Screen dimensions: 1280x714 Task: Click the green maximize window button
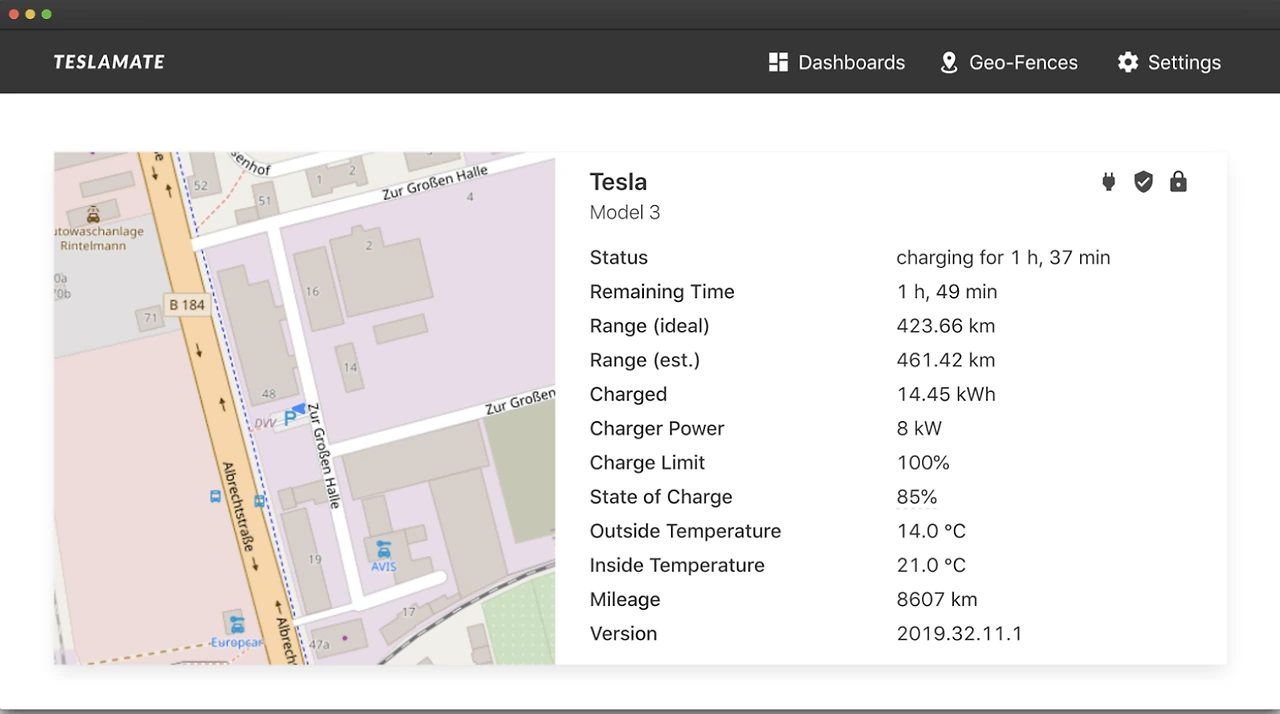(x=46, y=14)
